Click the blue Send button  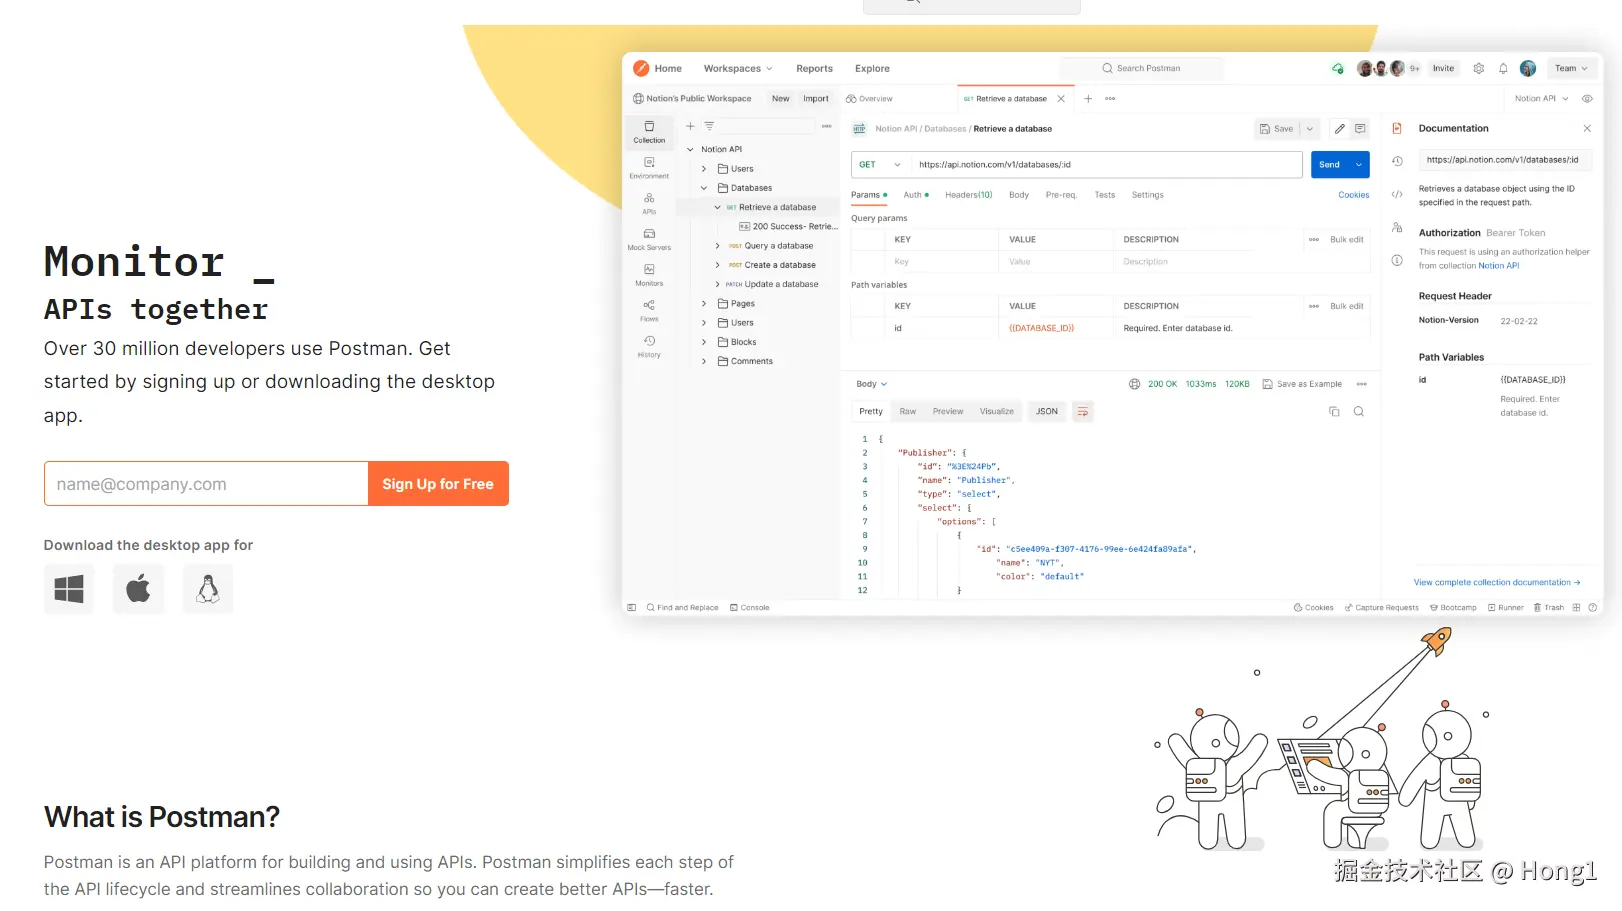pos(1330,165)
